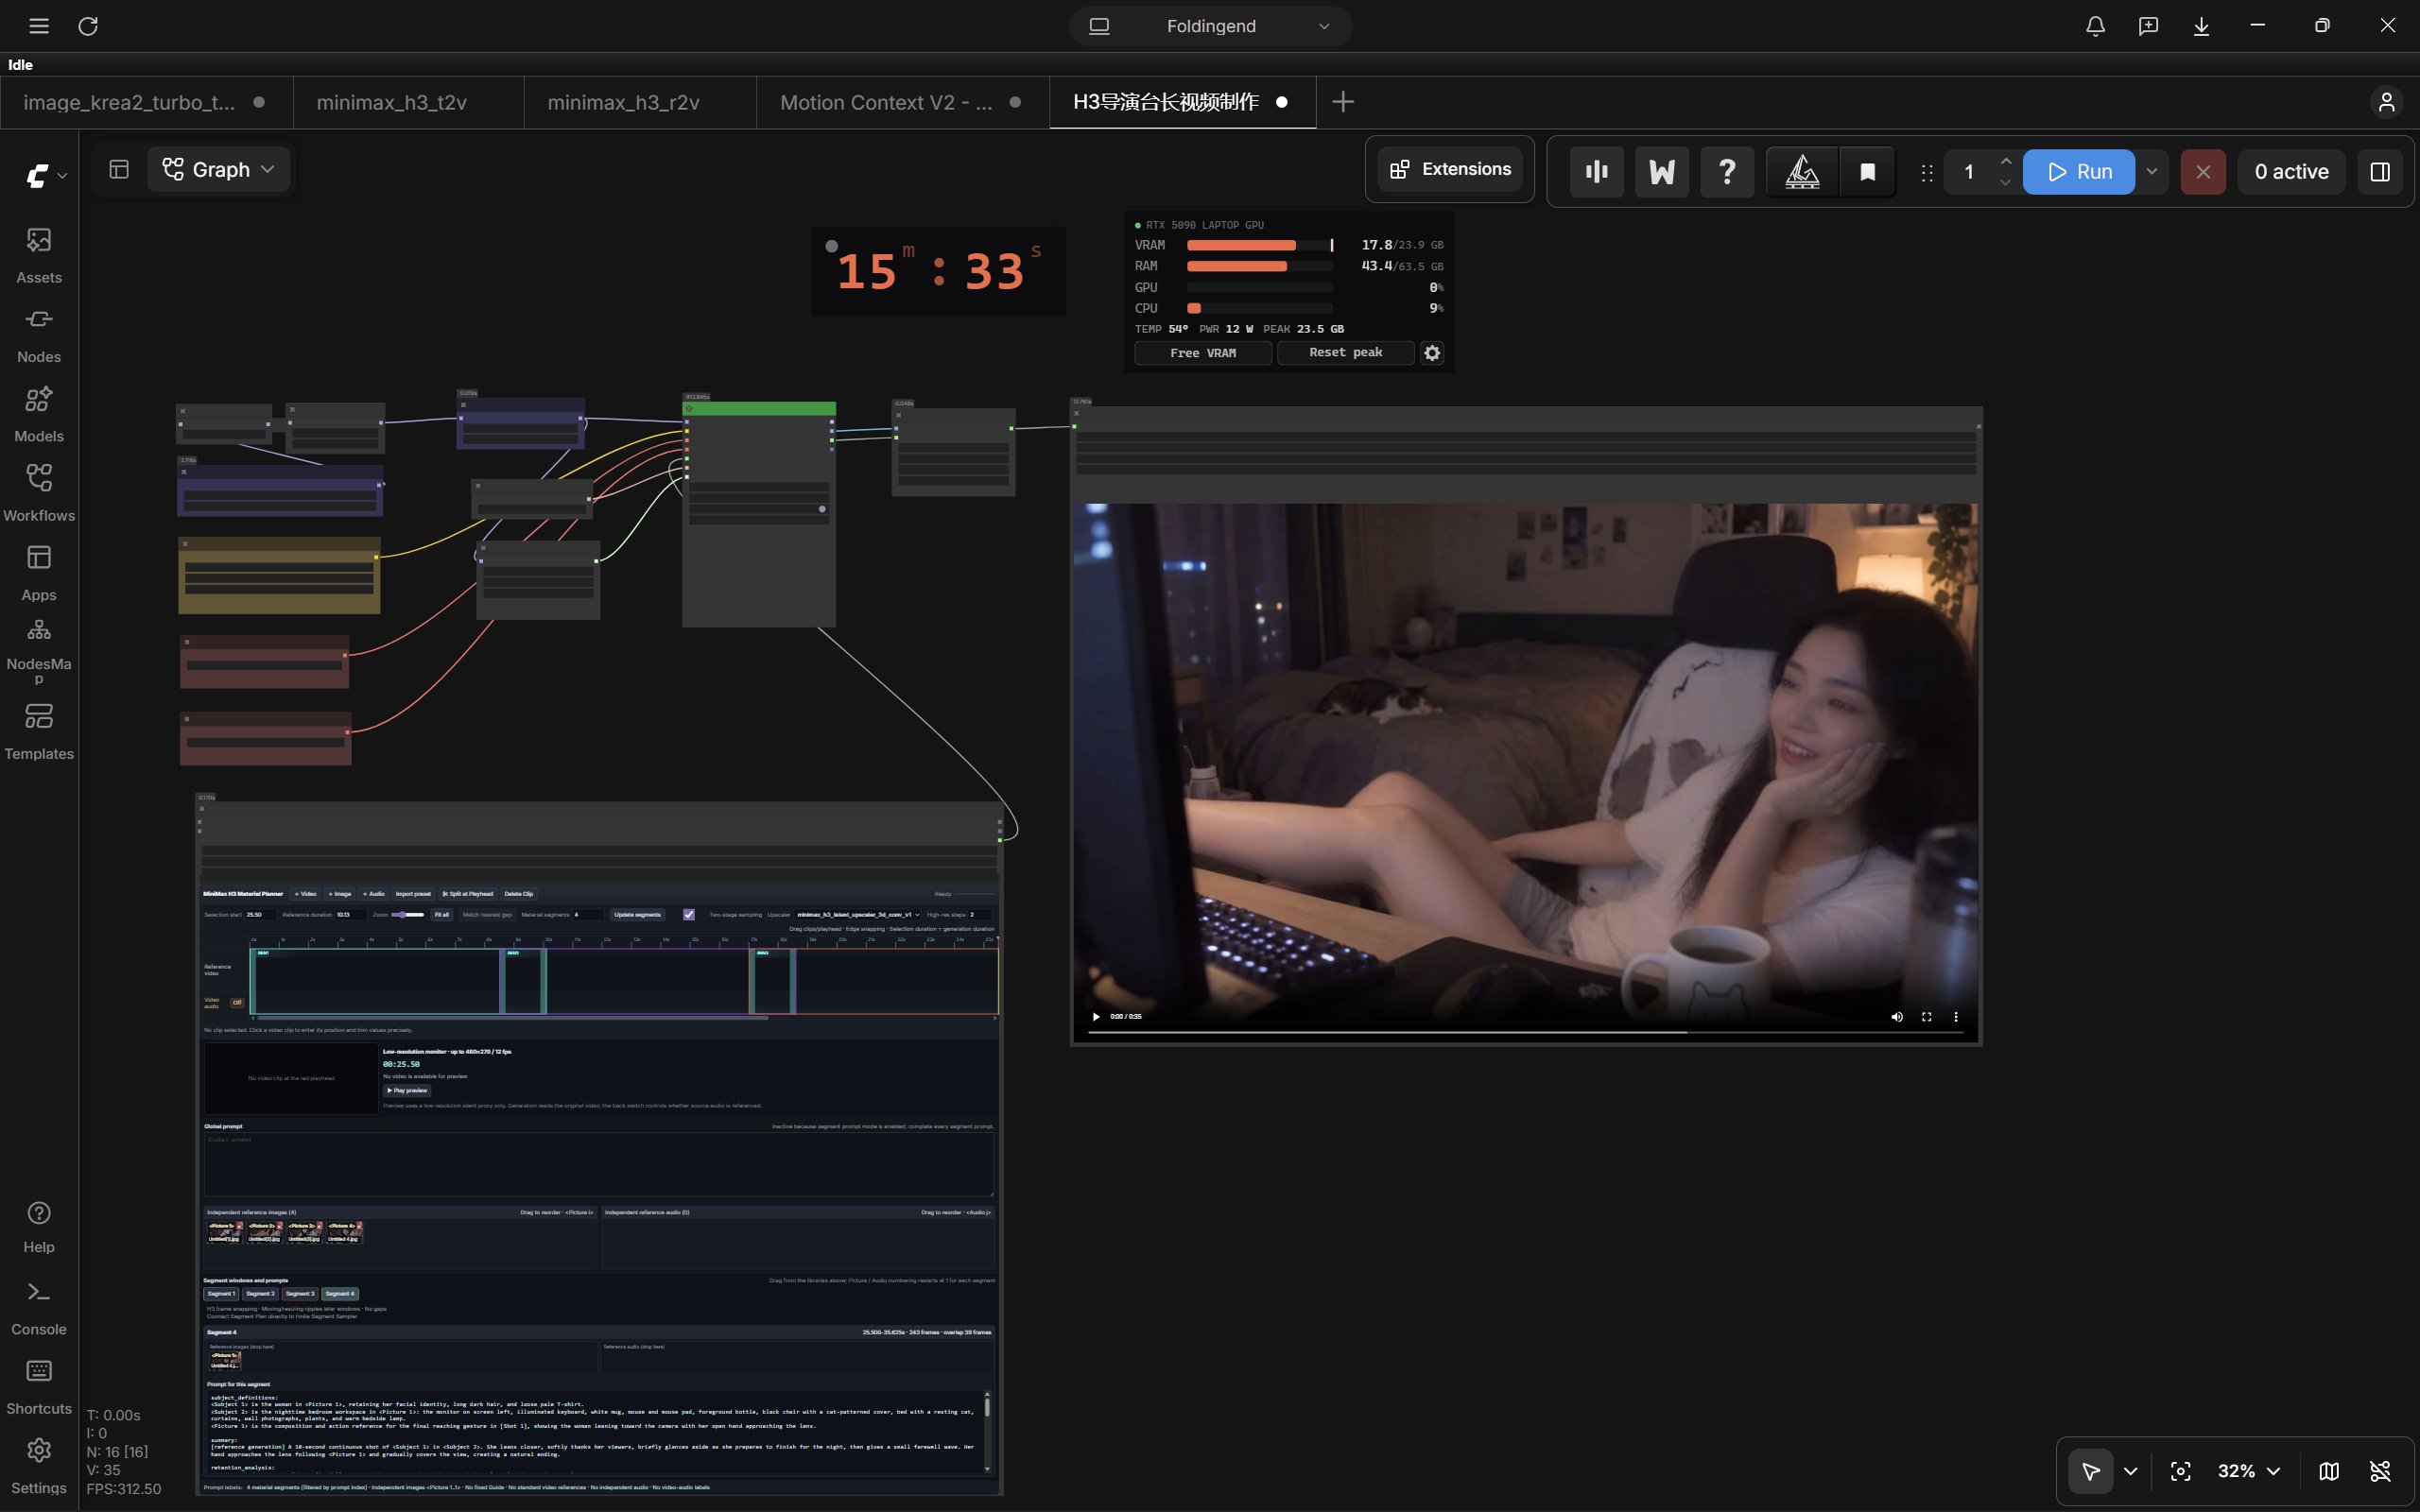Viewport: 2420px width, 1512px height.
Task: Click the question mark toolbar icon
Action: [1726, 172]
